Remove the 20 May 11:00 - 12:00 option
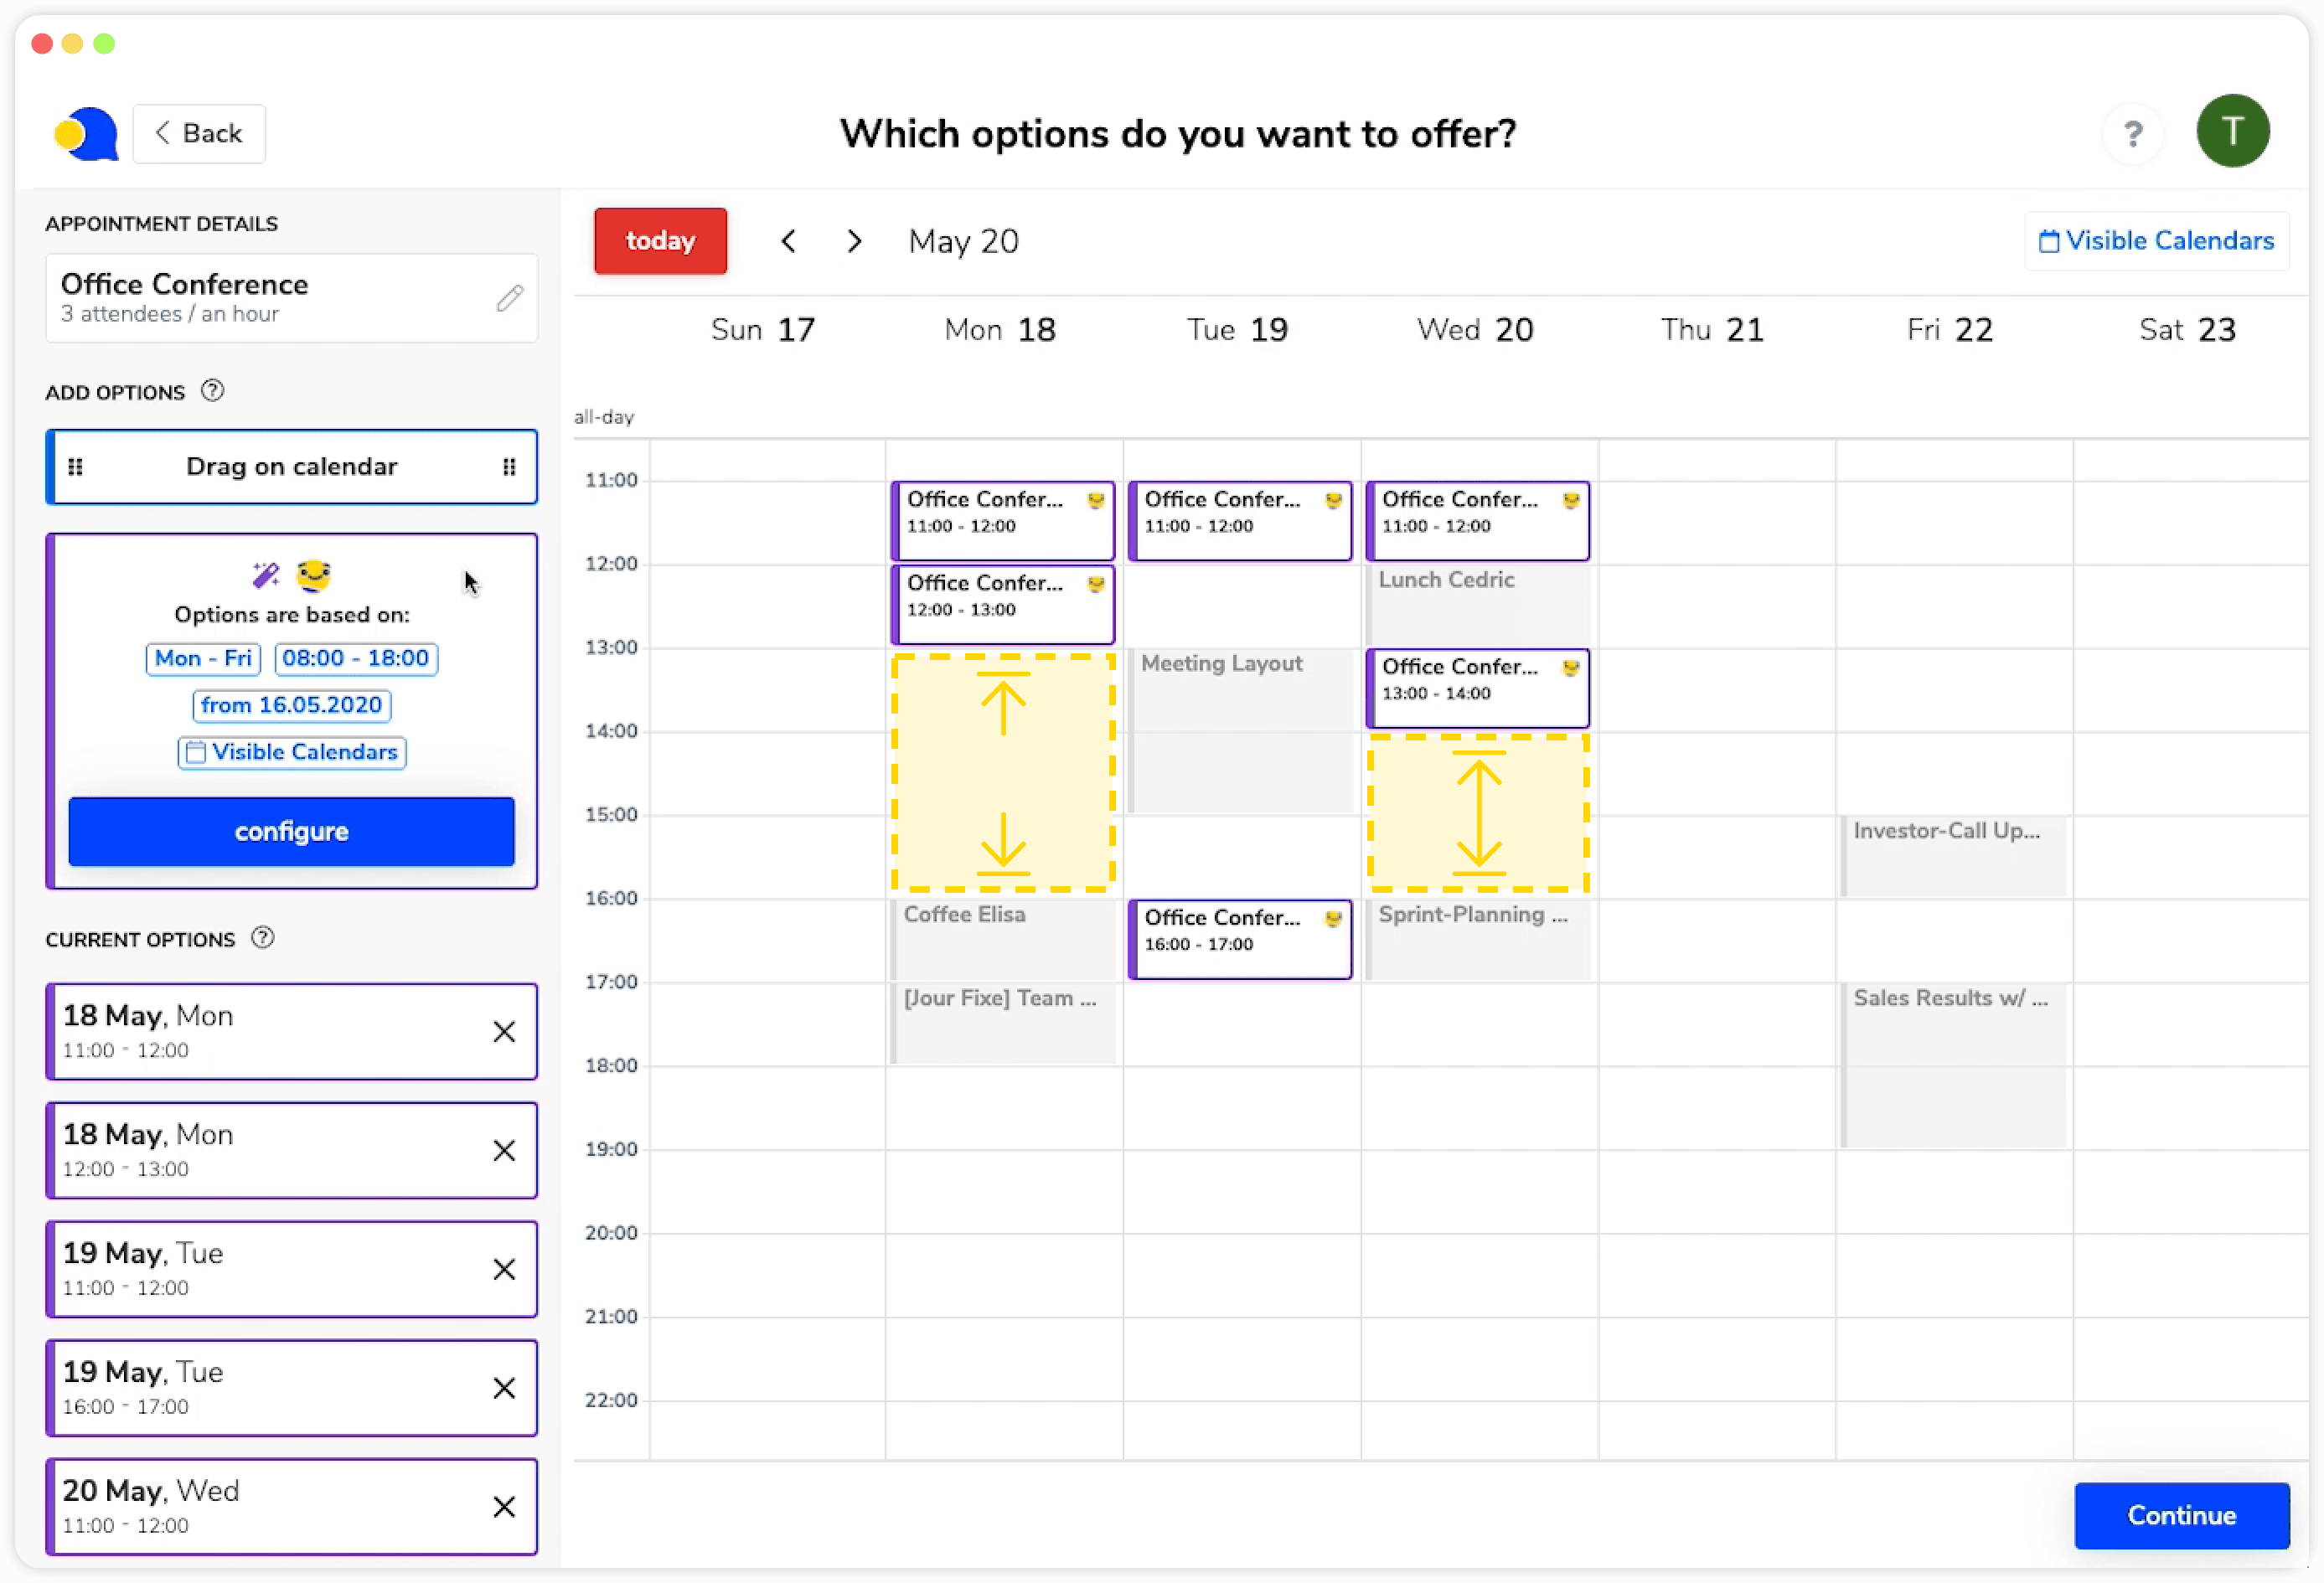The image size is (2324, 1583). click(x=504, y=1508)
